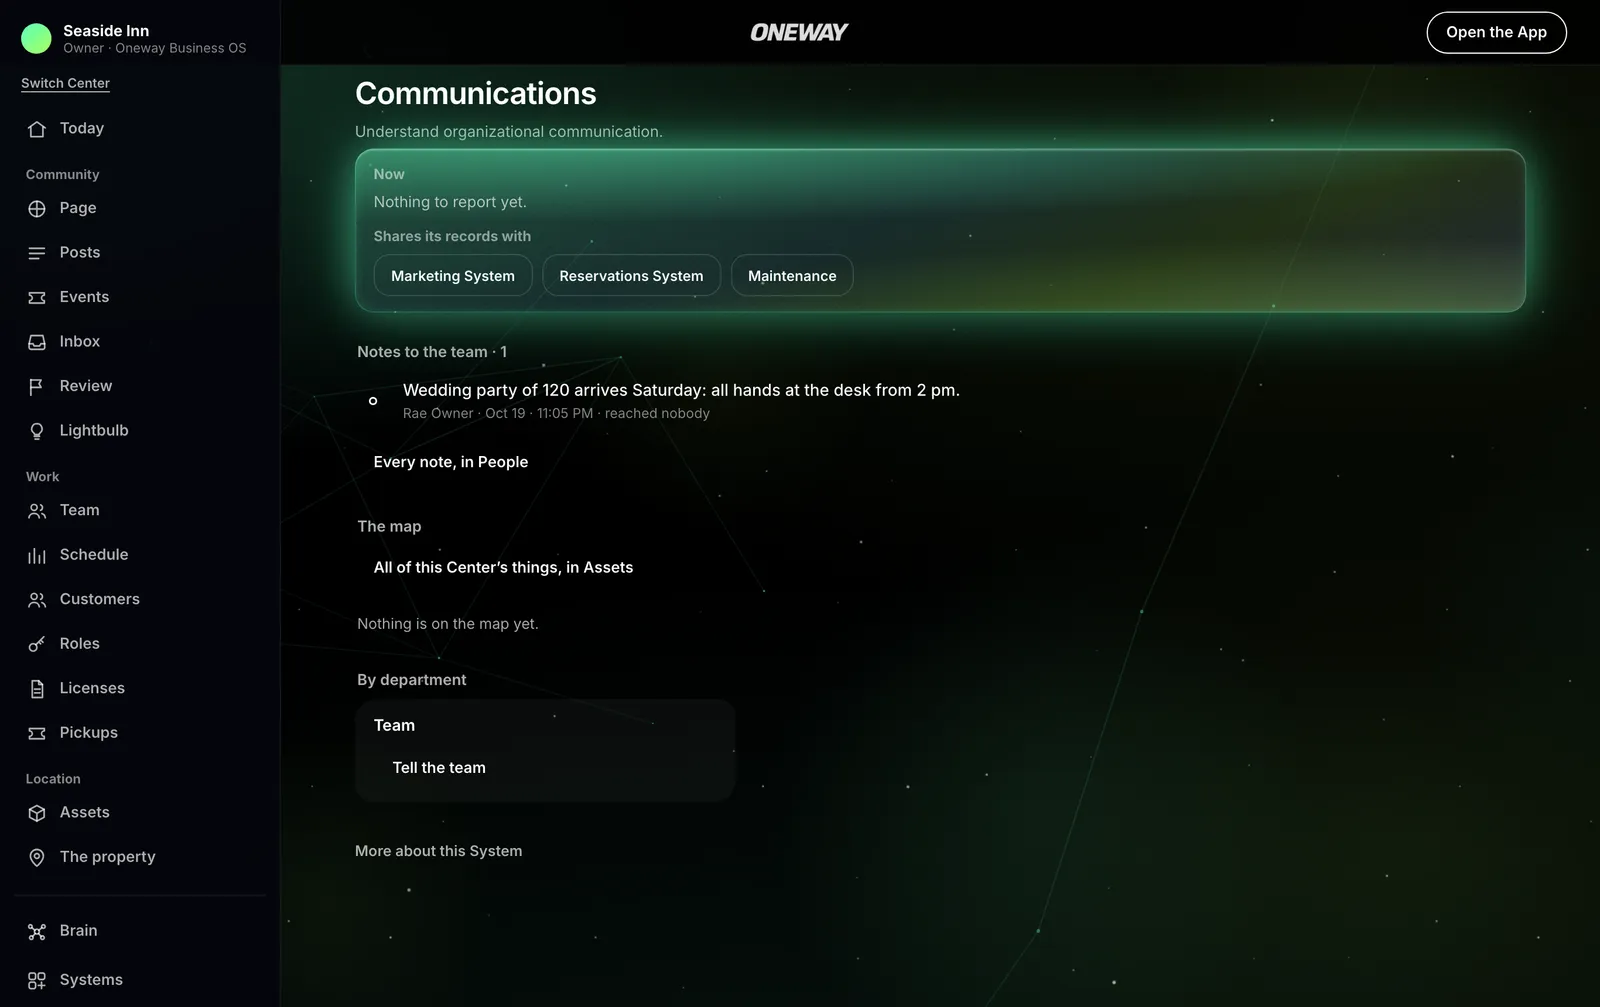Viewport: 1600px width, 1007px height.
Task: Click the Team department card heading
Action: click(394, 725)
